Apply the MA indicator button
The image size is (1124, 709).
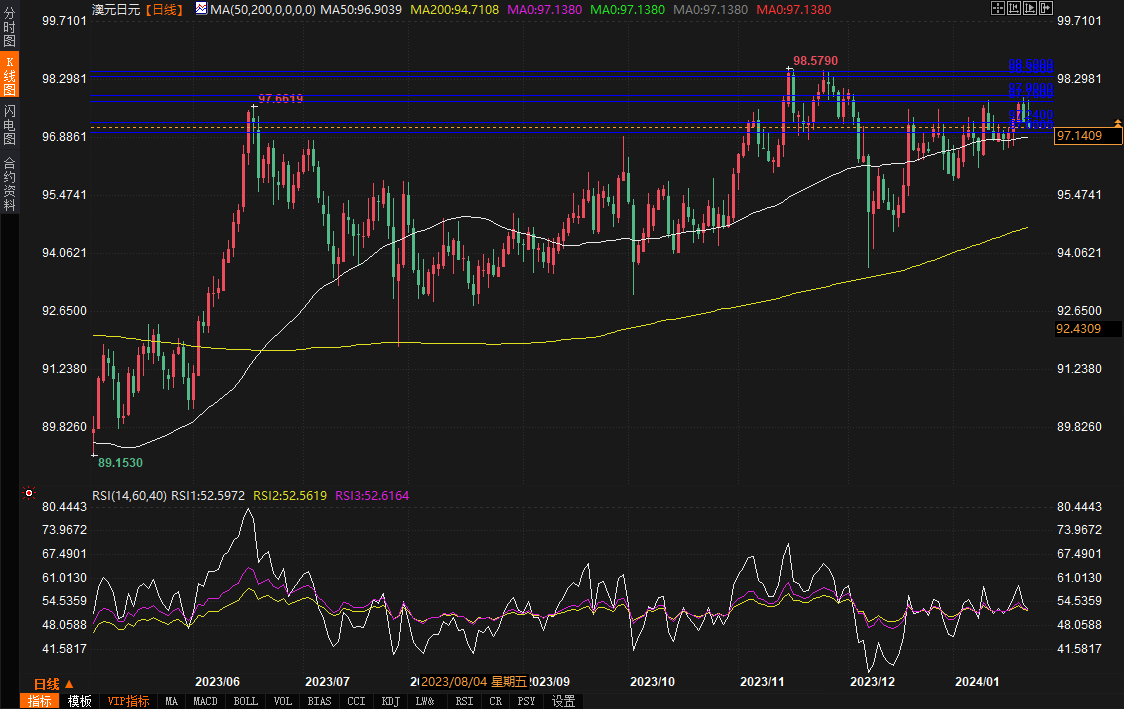(x=171, y=701)
